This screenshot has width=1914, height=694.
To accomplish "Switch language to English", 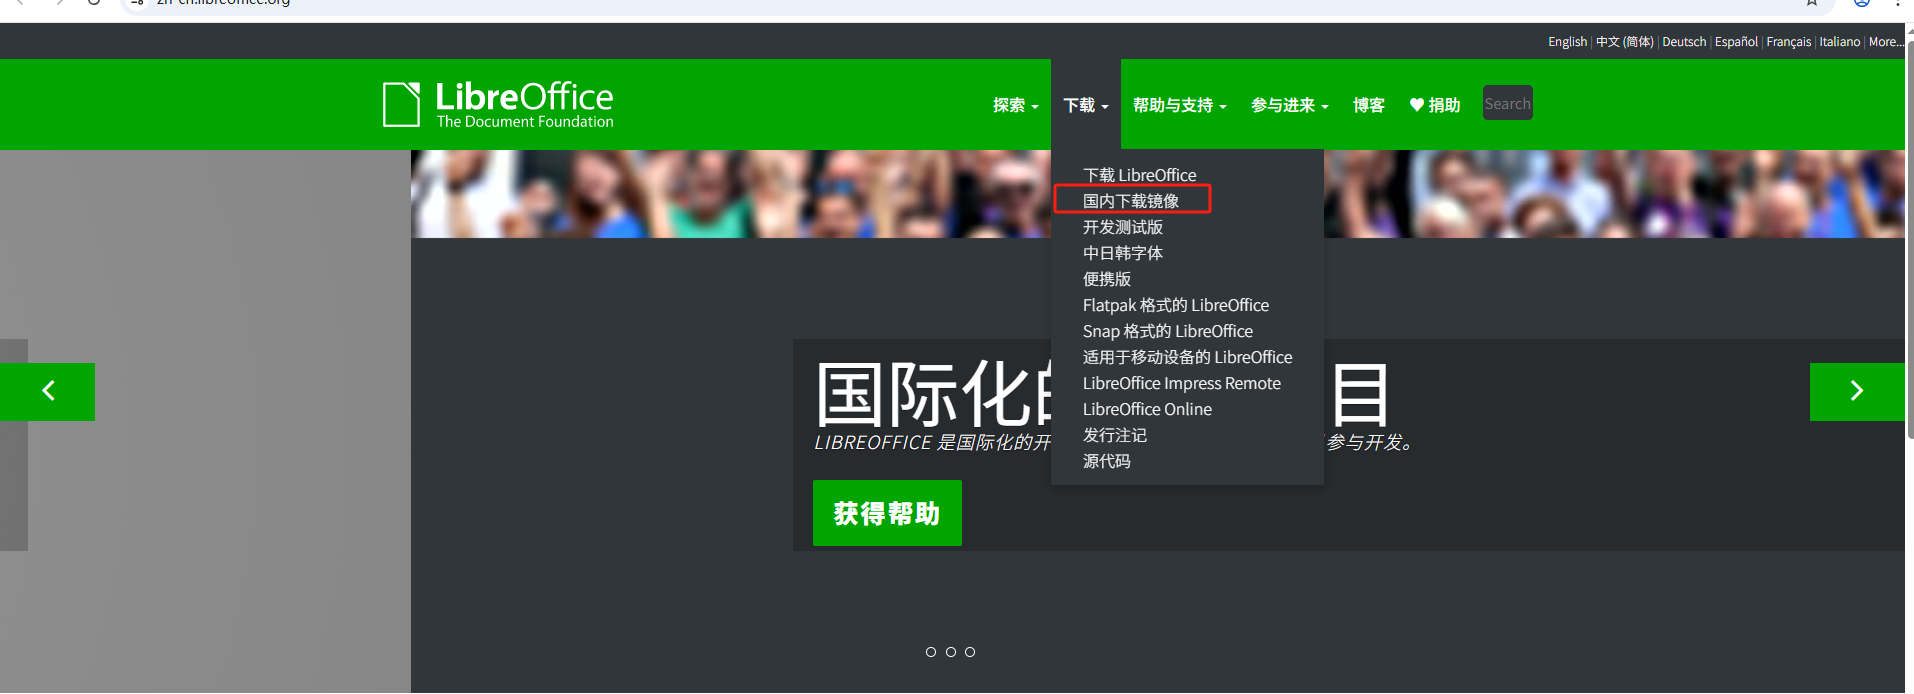I will click(1567, 42).
